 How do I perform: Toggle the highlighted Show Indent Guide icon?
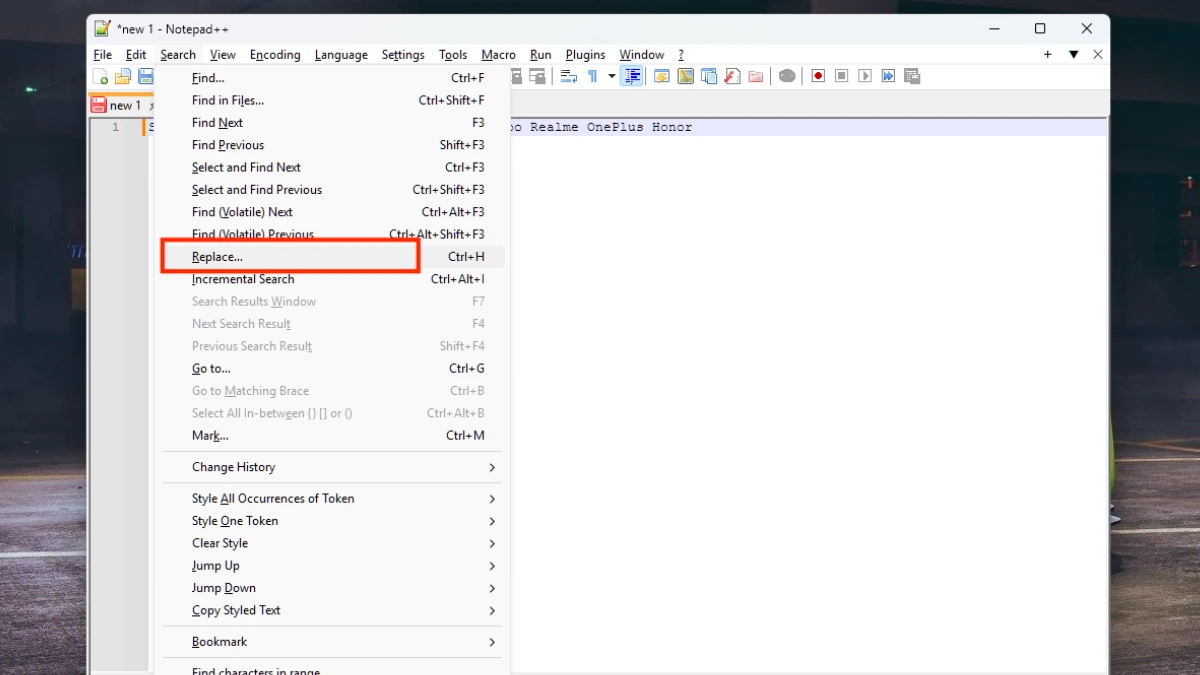[x=631, y=76]
